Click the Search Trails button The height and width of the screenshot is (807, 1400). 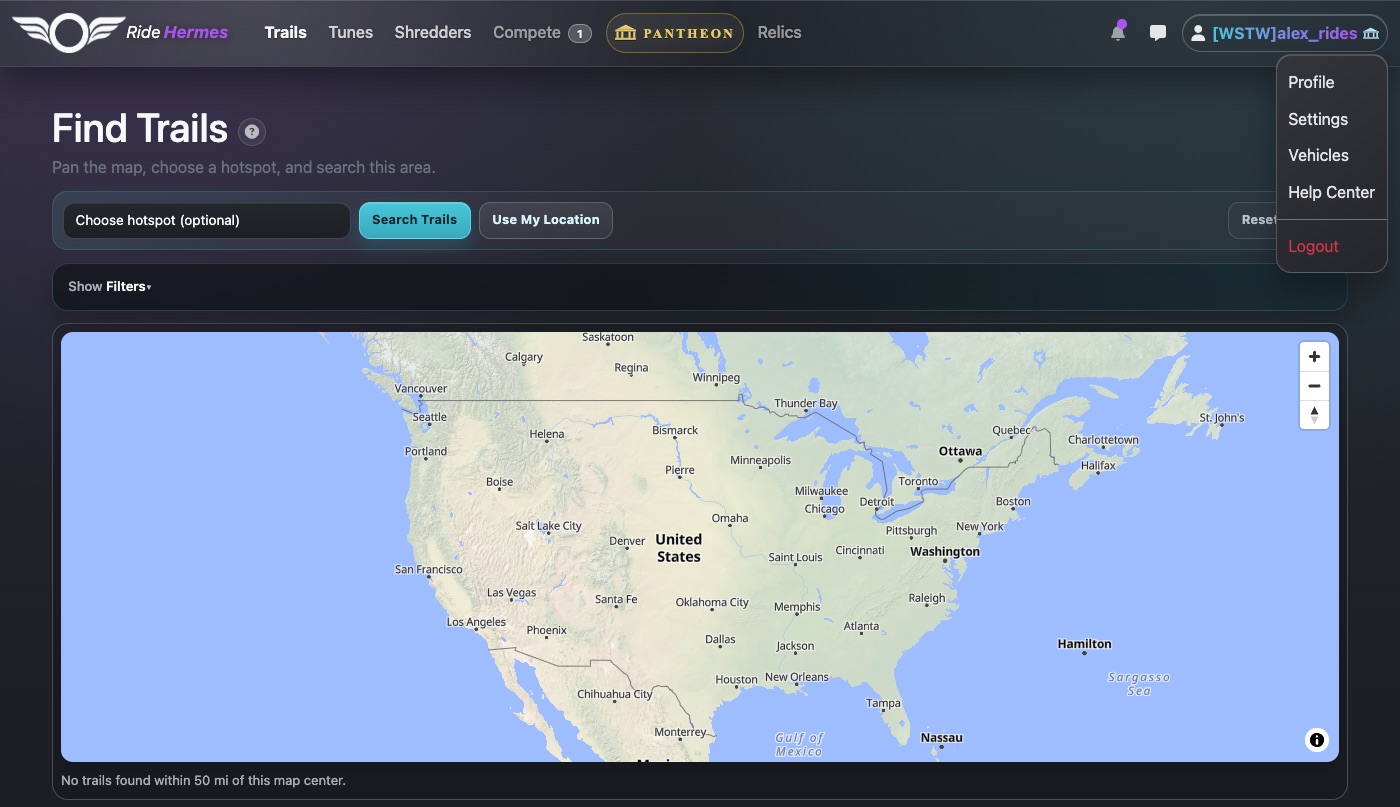[415, 220]
